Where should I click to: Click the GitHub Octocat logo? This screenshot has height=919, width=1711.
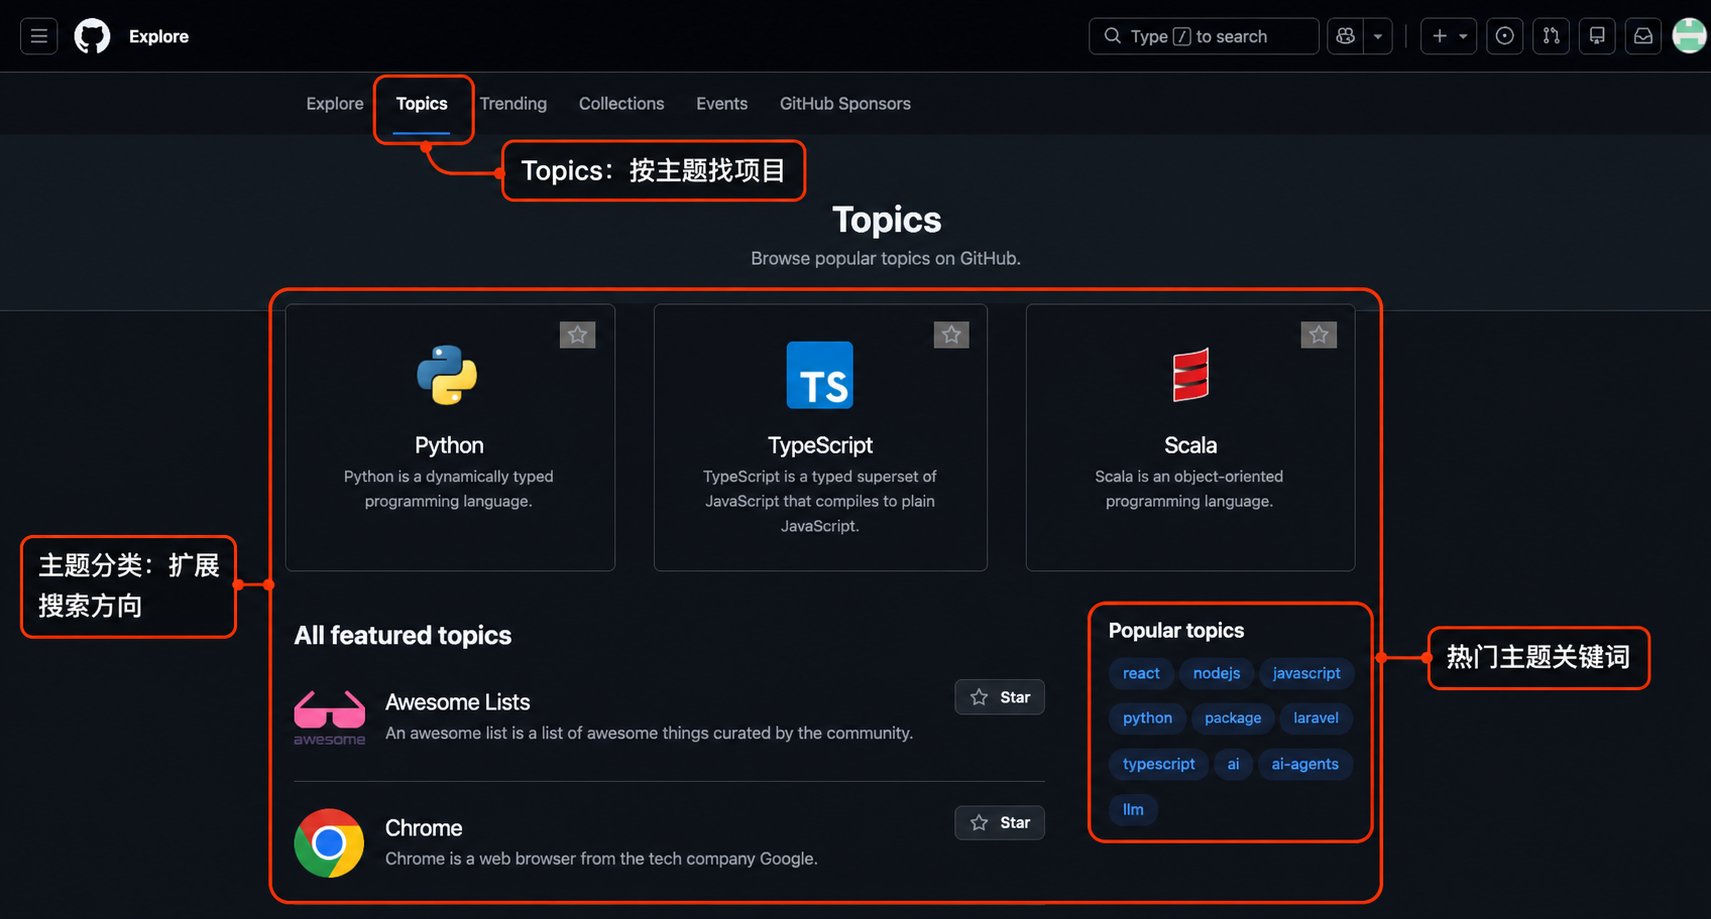tap(92, 36)
